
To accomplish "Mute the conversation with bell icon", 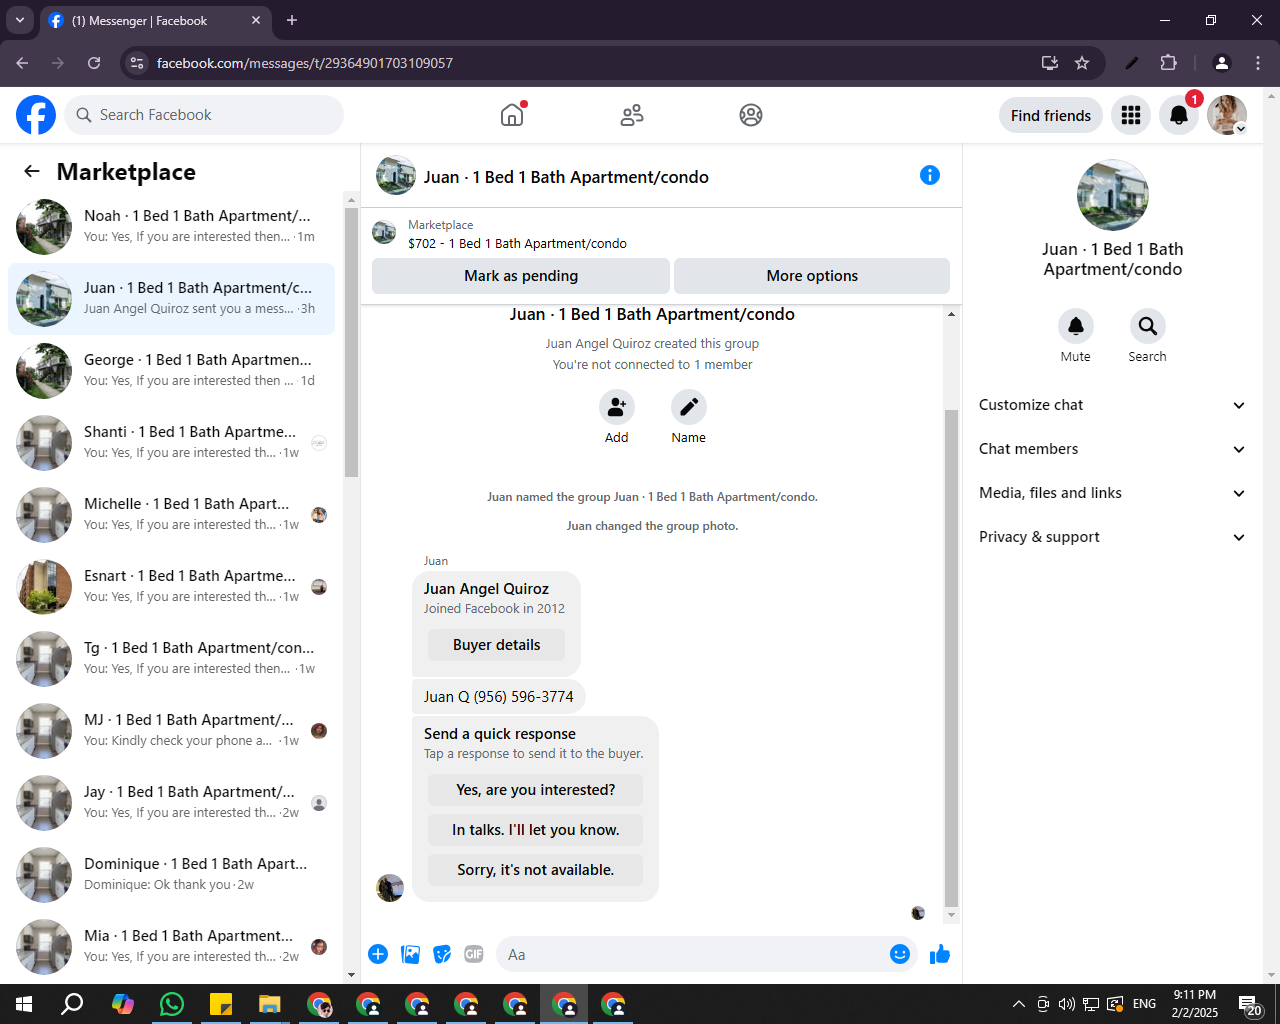I will coord(1076,326).
